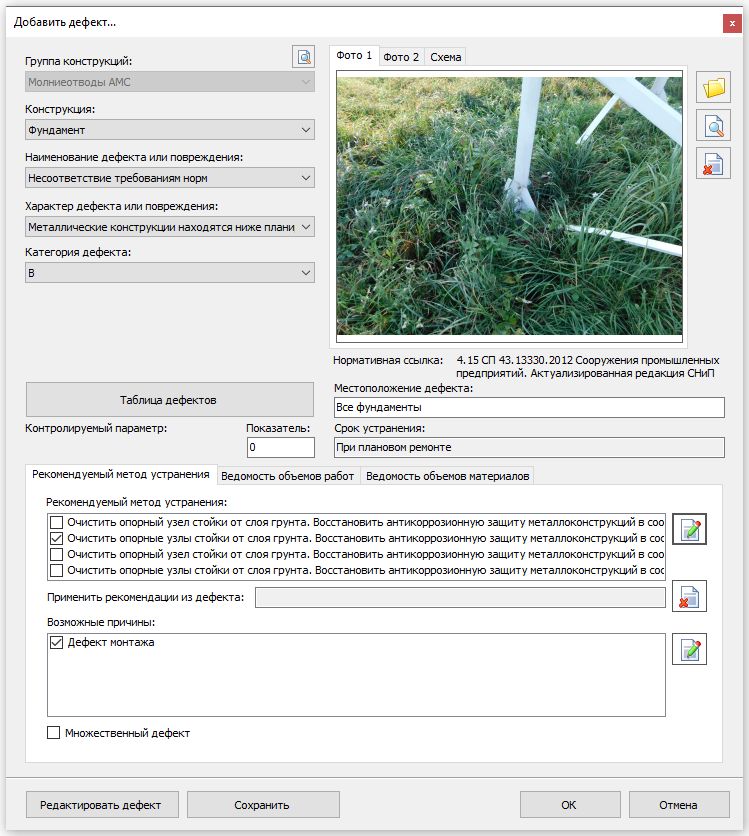Click the Нормативная ссылка reference text
The width and height of the screenshot is (749, 836).
pos(587,367)
